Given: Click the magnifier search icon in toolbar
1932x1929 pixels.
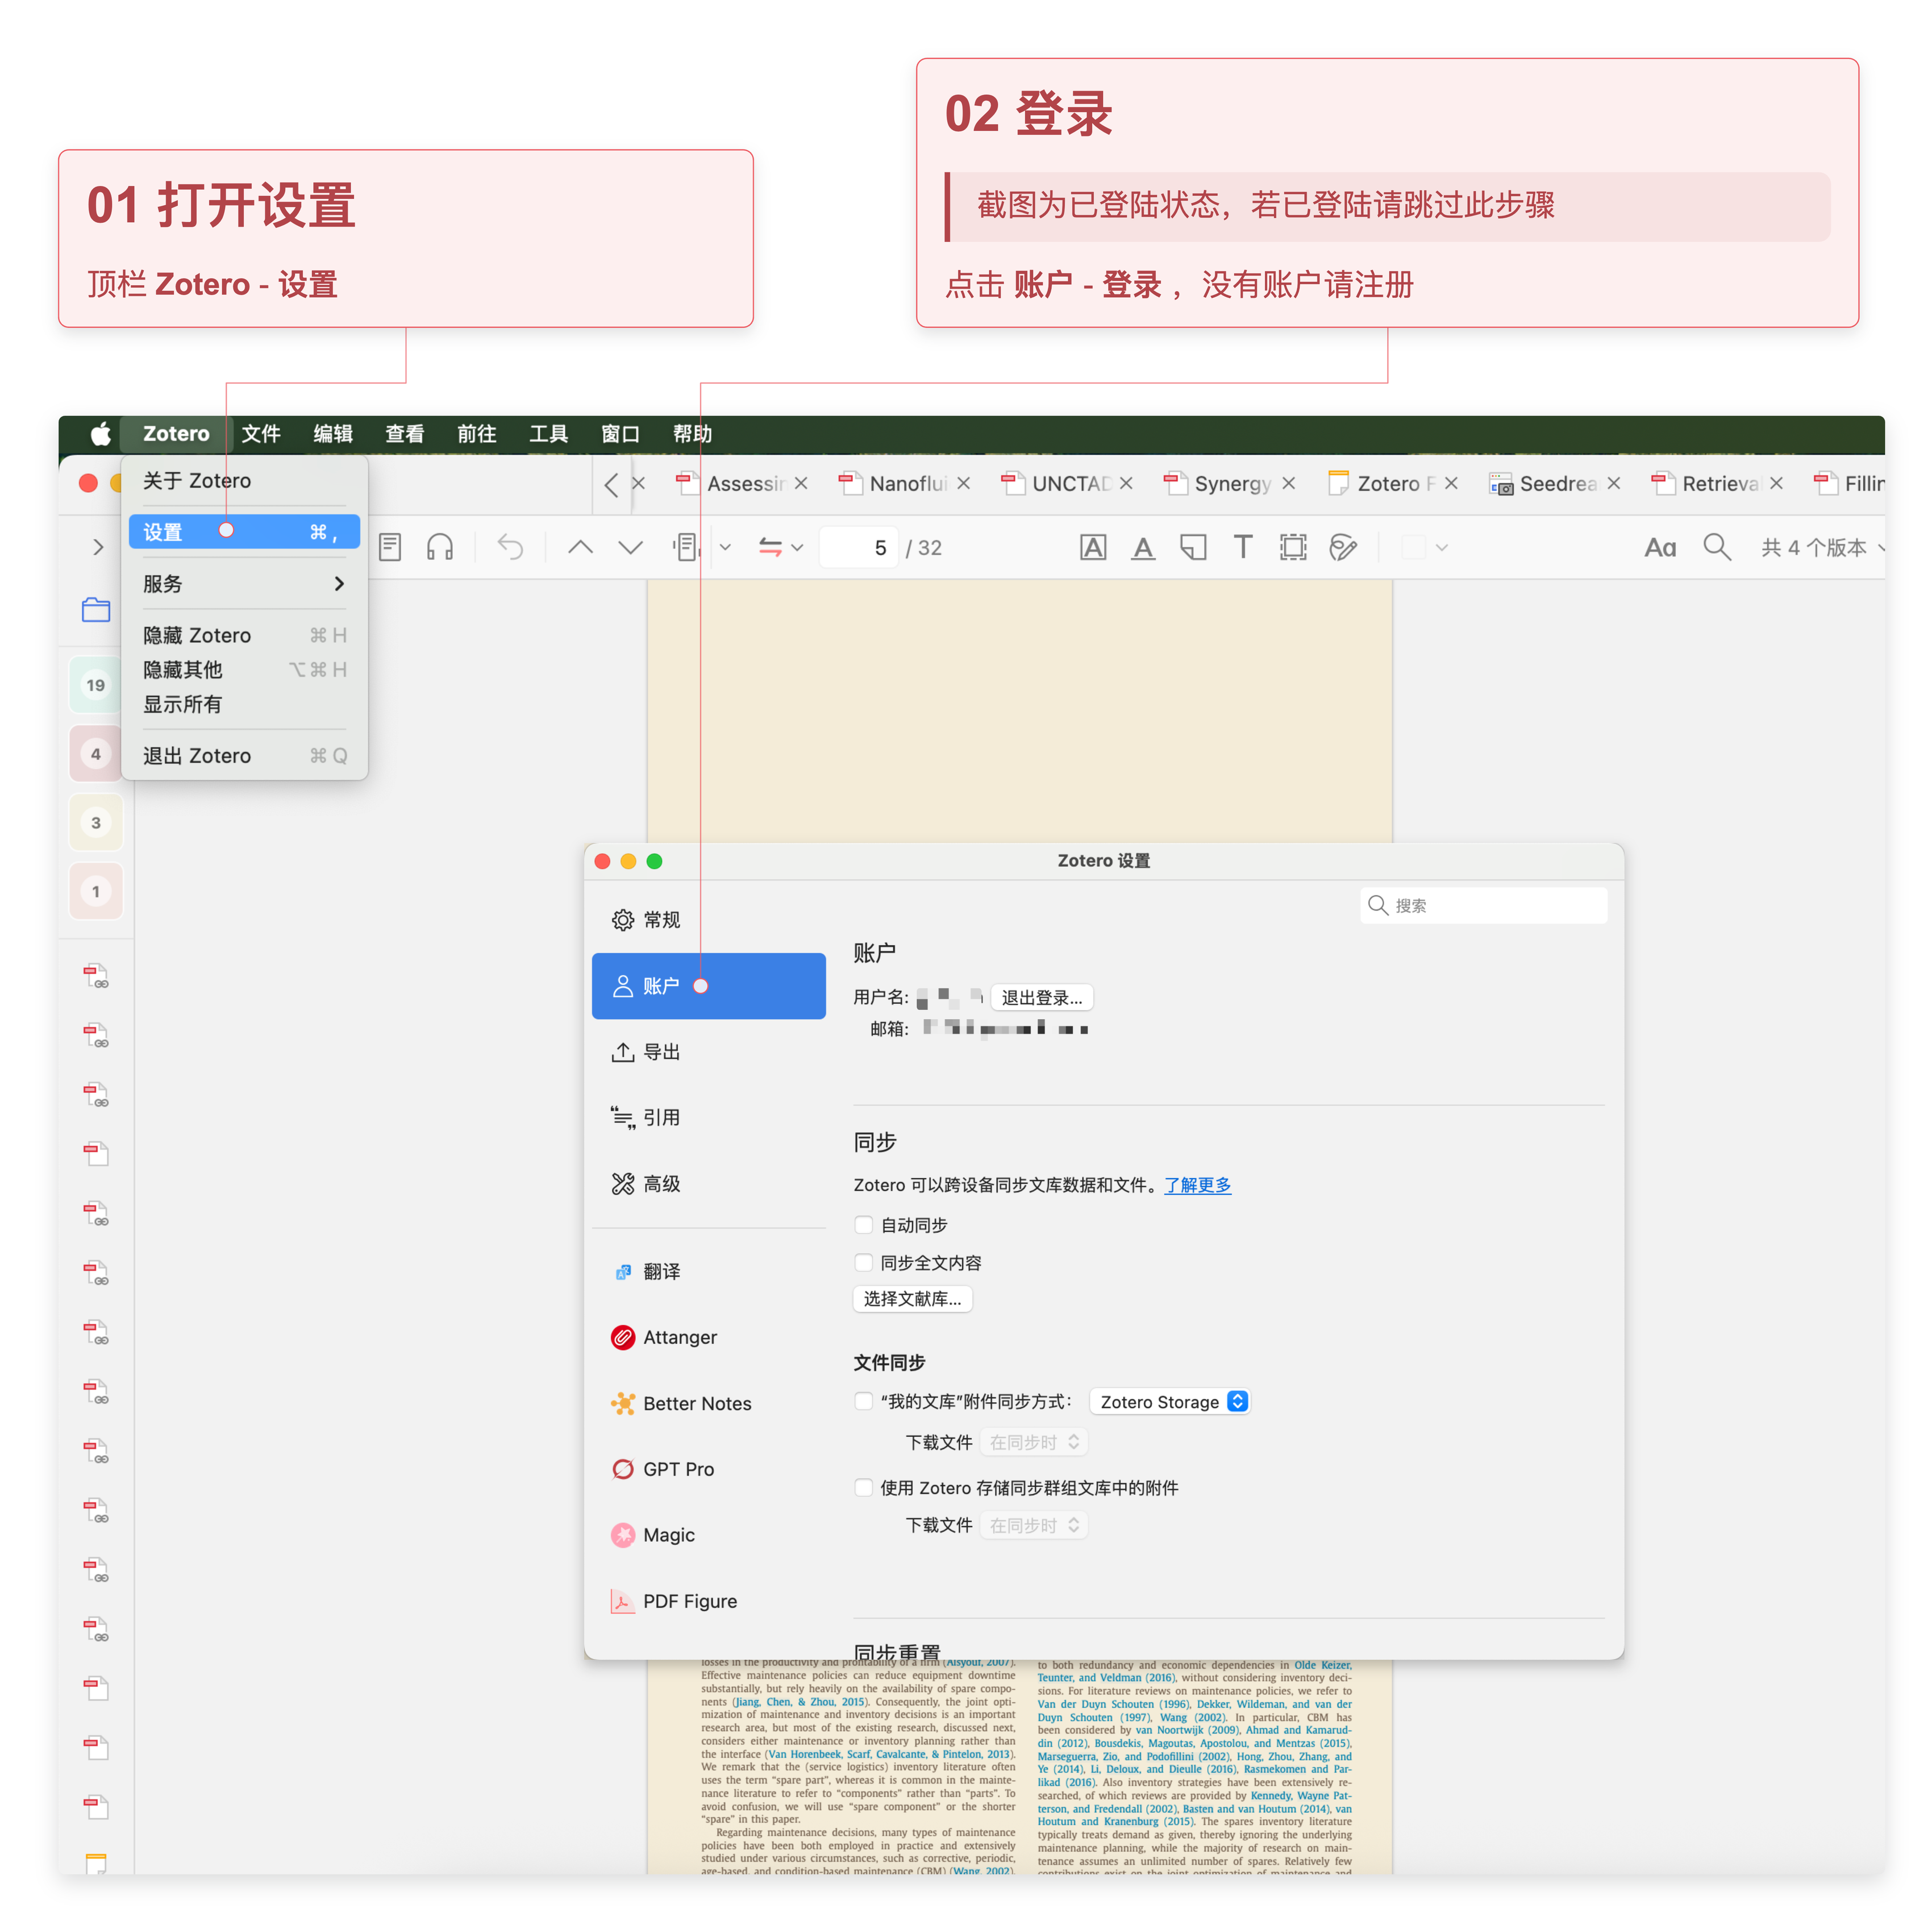Looking at the screenshot, I should coord(1717,548).
